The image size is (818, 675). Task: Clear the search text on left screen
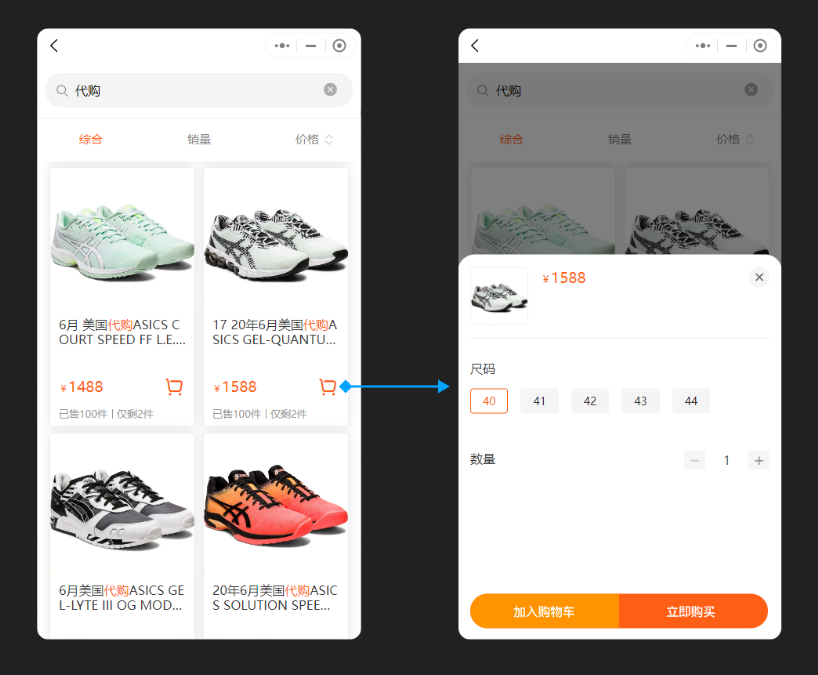coord(330,90)
